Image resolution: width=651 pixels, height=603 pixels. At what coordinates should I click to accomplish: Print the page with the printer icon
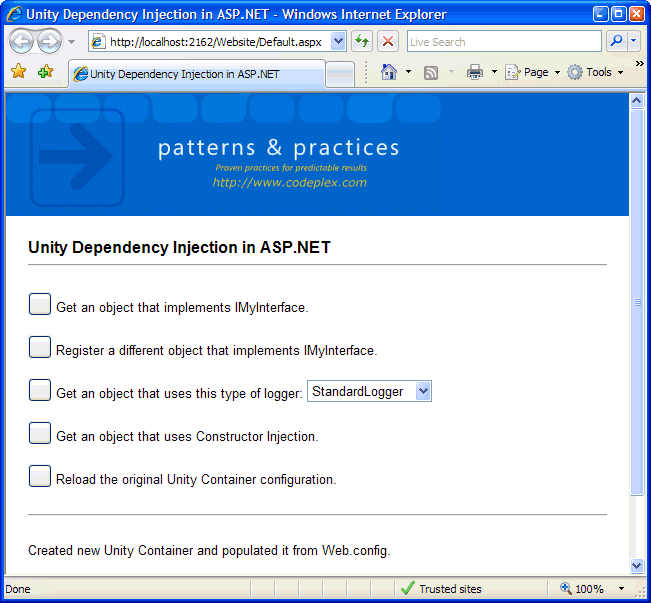(475, 72)
